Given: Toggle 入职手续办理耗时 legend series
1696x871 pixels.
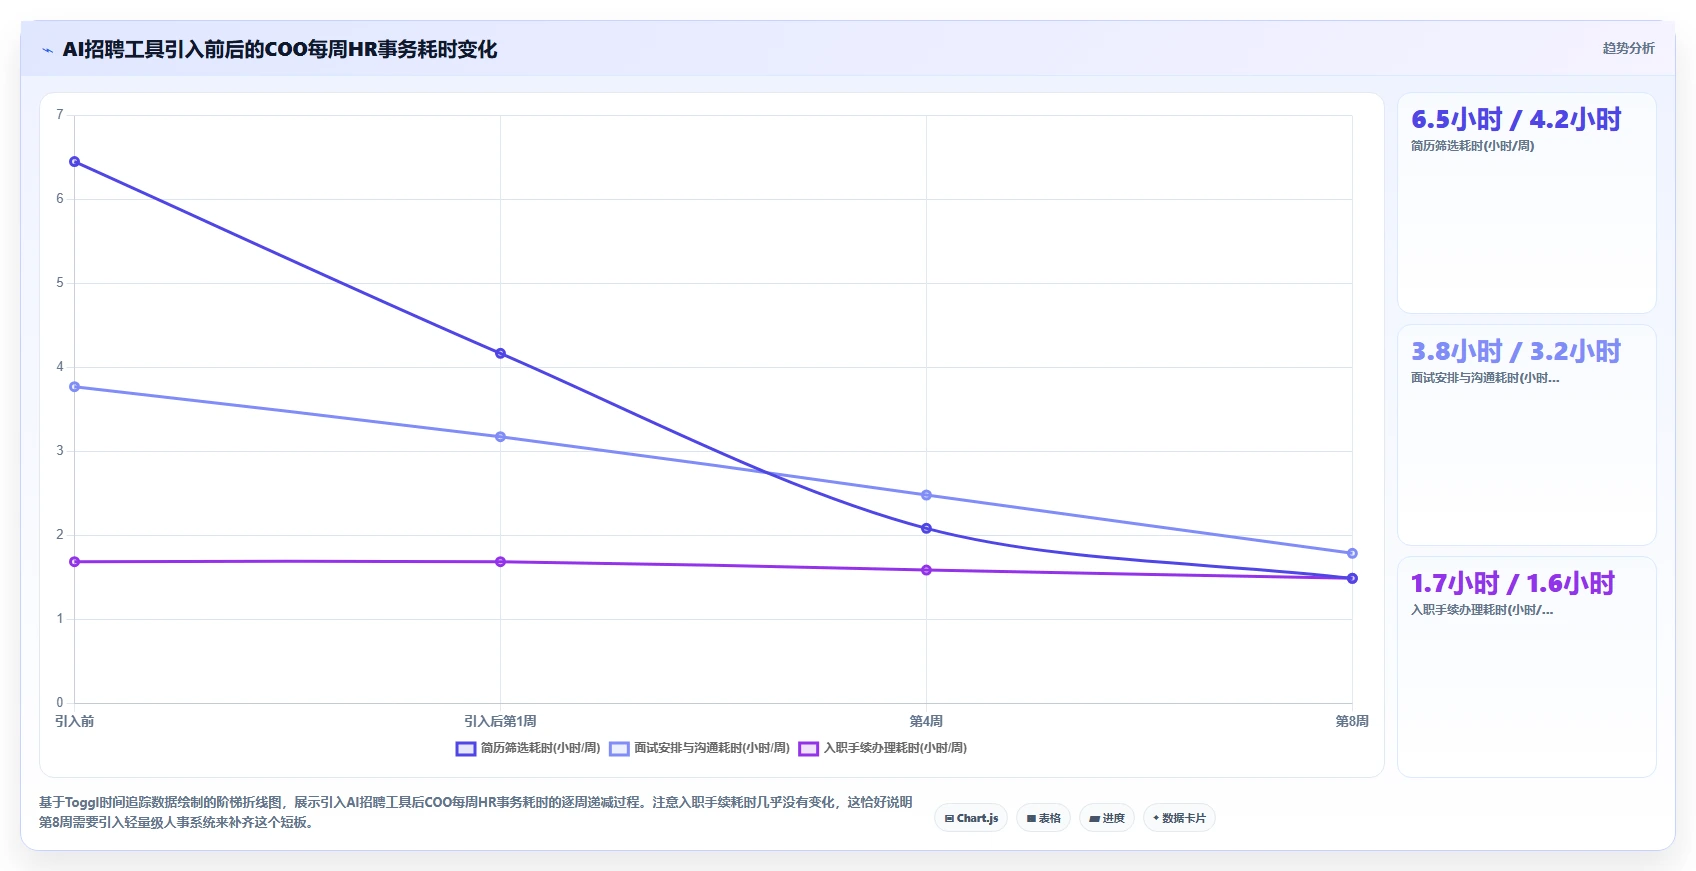Looking at the screenshot, I should [x=883, y=748].
